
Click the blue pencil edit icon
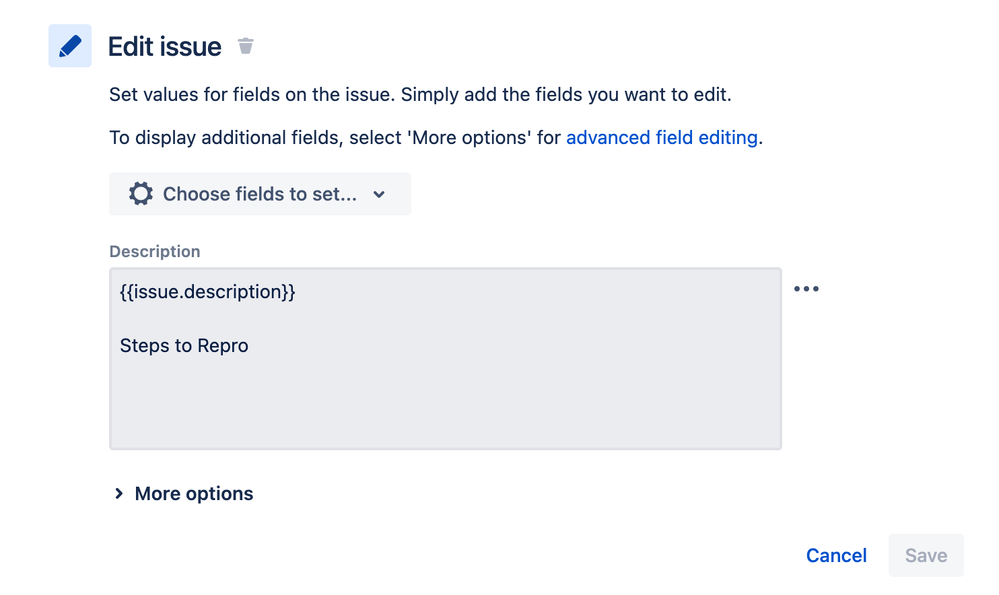pyautogui.click(x=70, y=46)
